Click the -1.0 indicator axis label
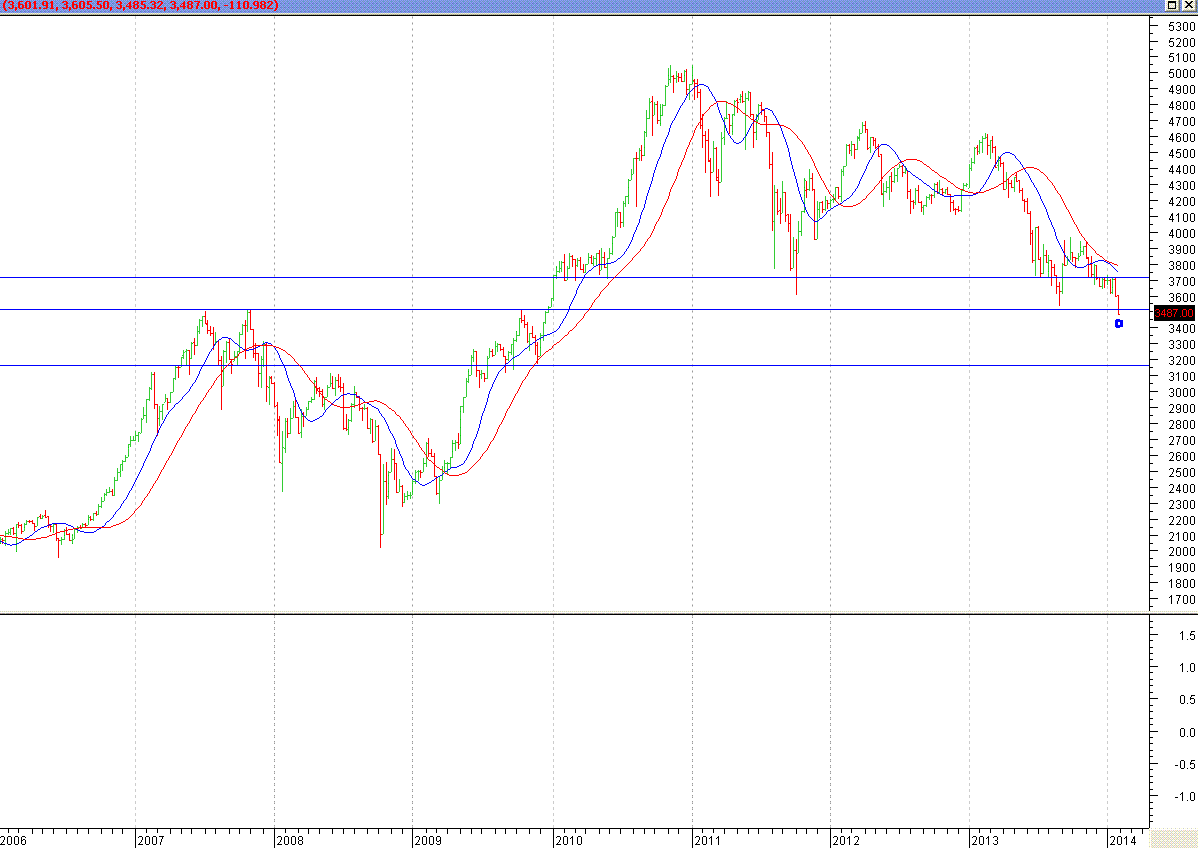 pyautogui.click(x=1185, y=796)
